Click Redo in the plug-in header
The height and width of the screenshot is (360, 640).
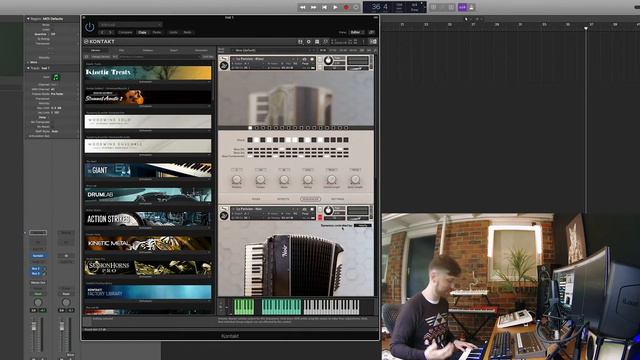pyautogui.click(x=187, y=32)
